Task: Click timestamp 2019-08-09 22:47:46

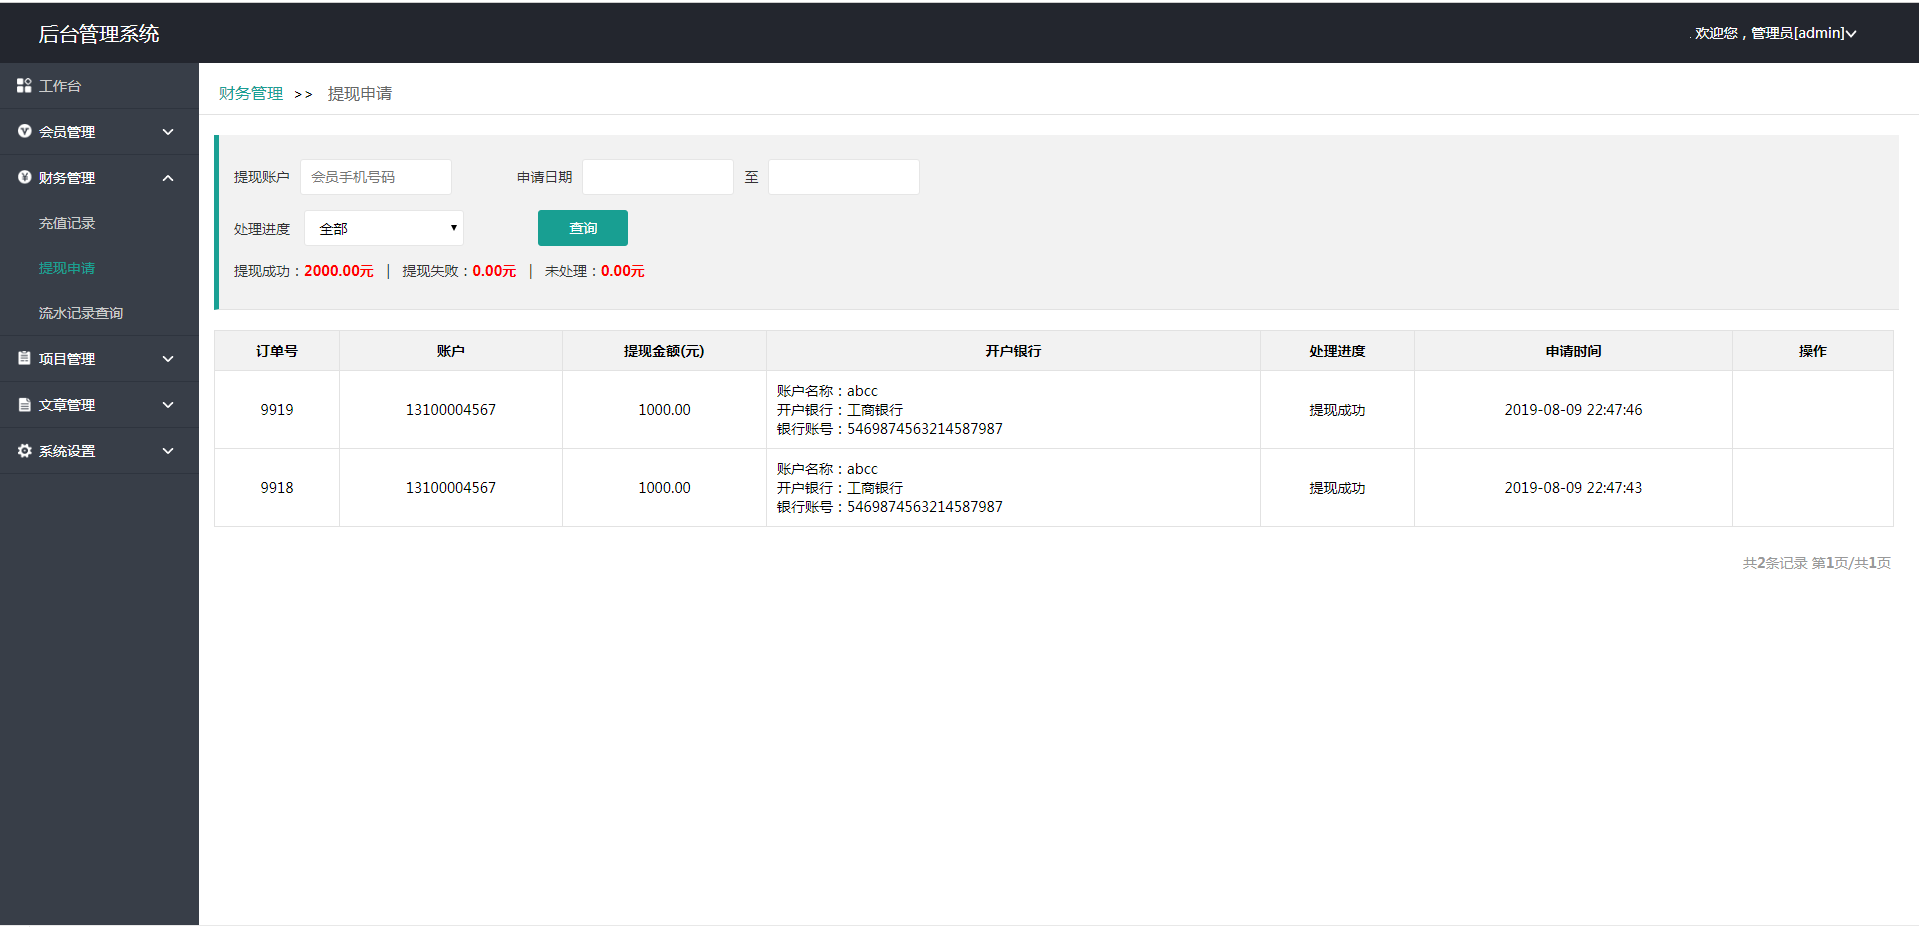Action: [1573, 410]
